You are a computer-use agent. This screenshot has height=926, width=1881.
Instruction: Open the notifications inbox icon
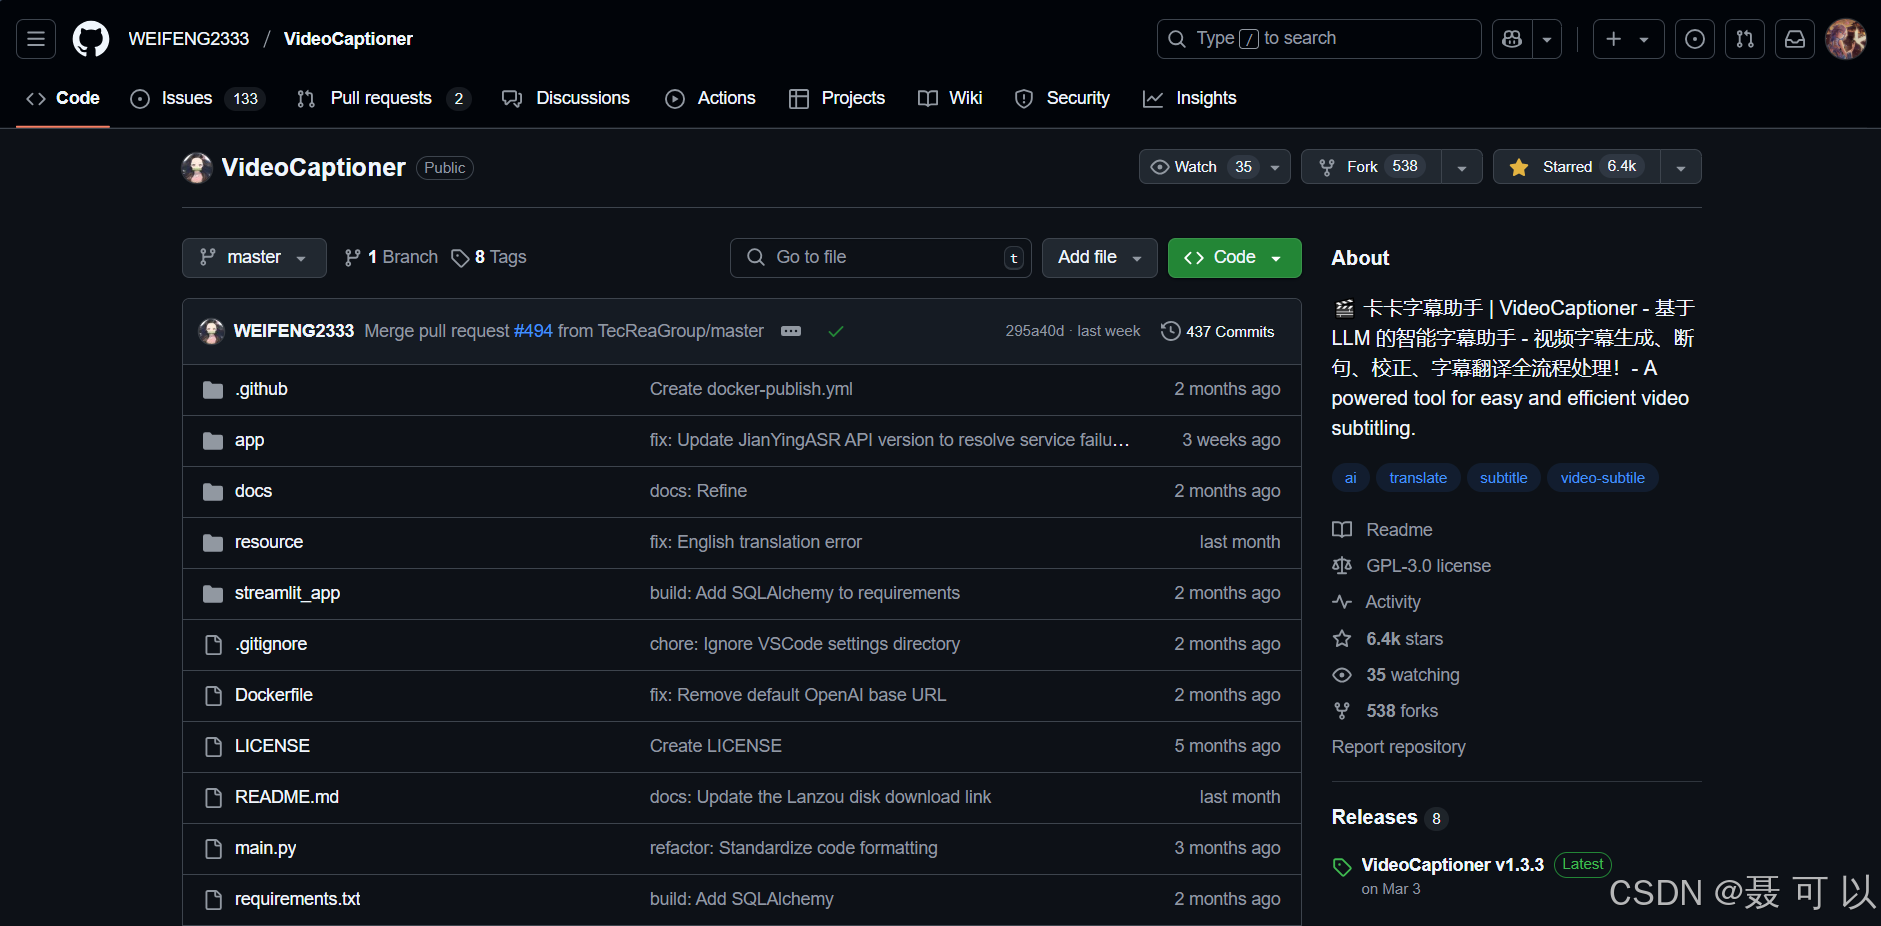pos(1795,39)
